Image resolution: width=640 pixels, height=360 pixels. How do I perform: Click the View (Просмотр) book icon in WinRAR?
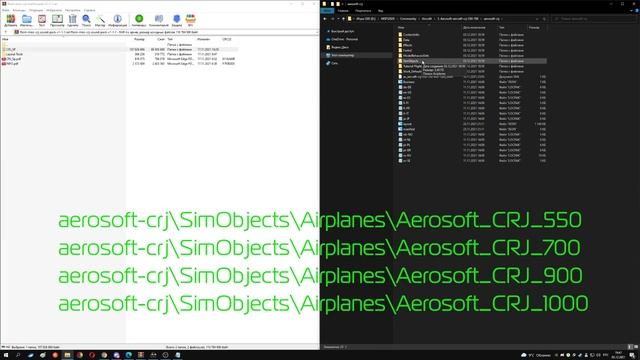click(57, 20)
